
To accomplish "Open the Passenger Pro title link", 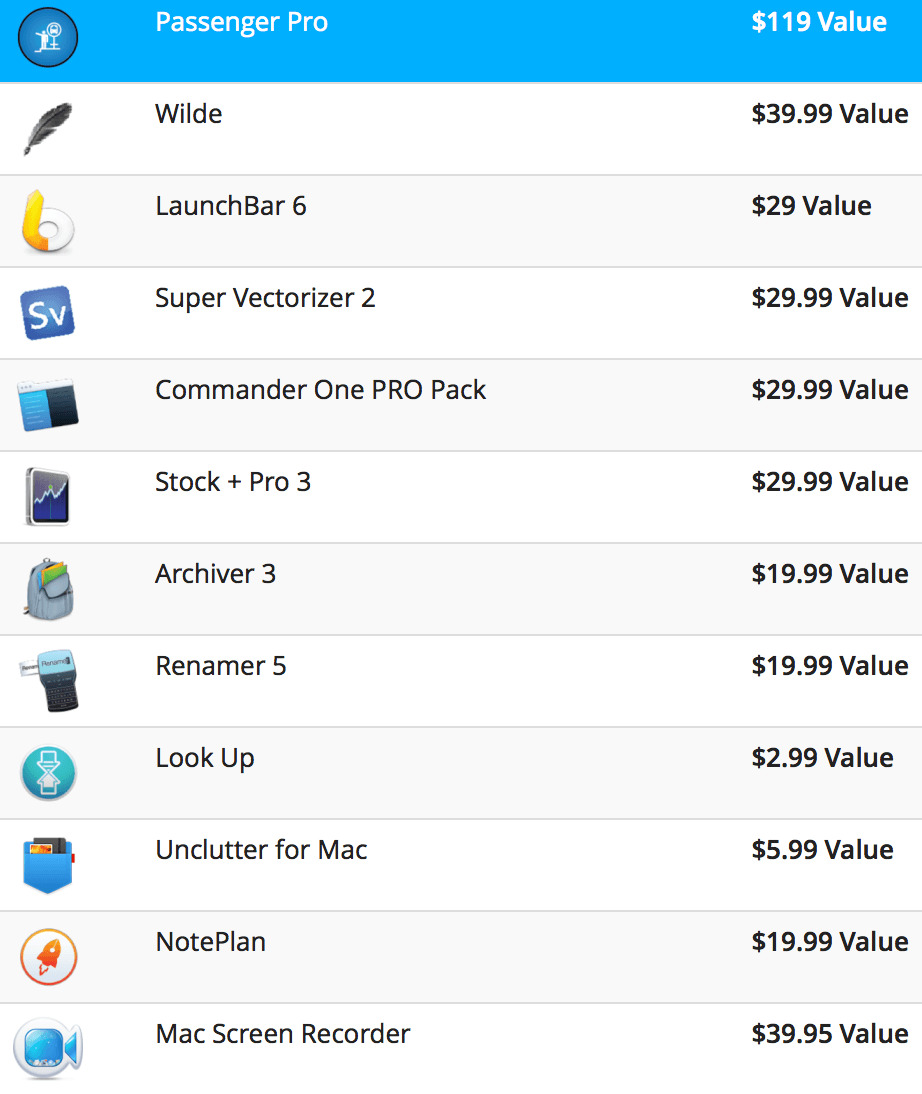I will 241,22.
